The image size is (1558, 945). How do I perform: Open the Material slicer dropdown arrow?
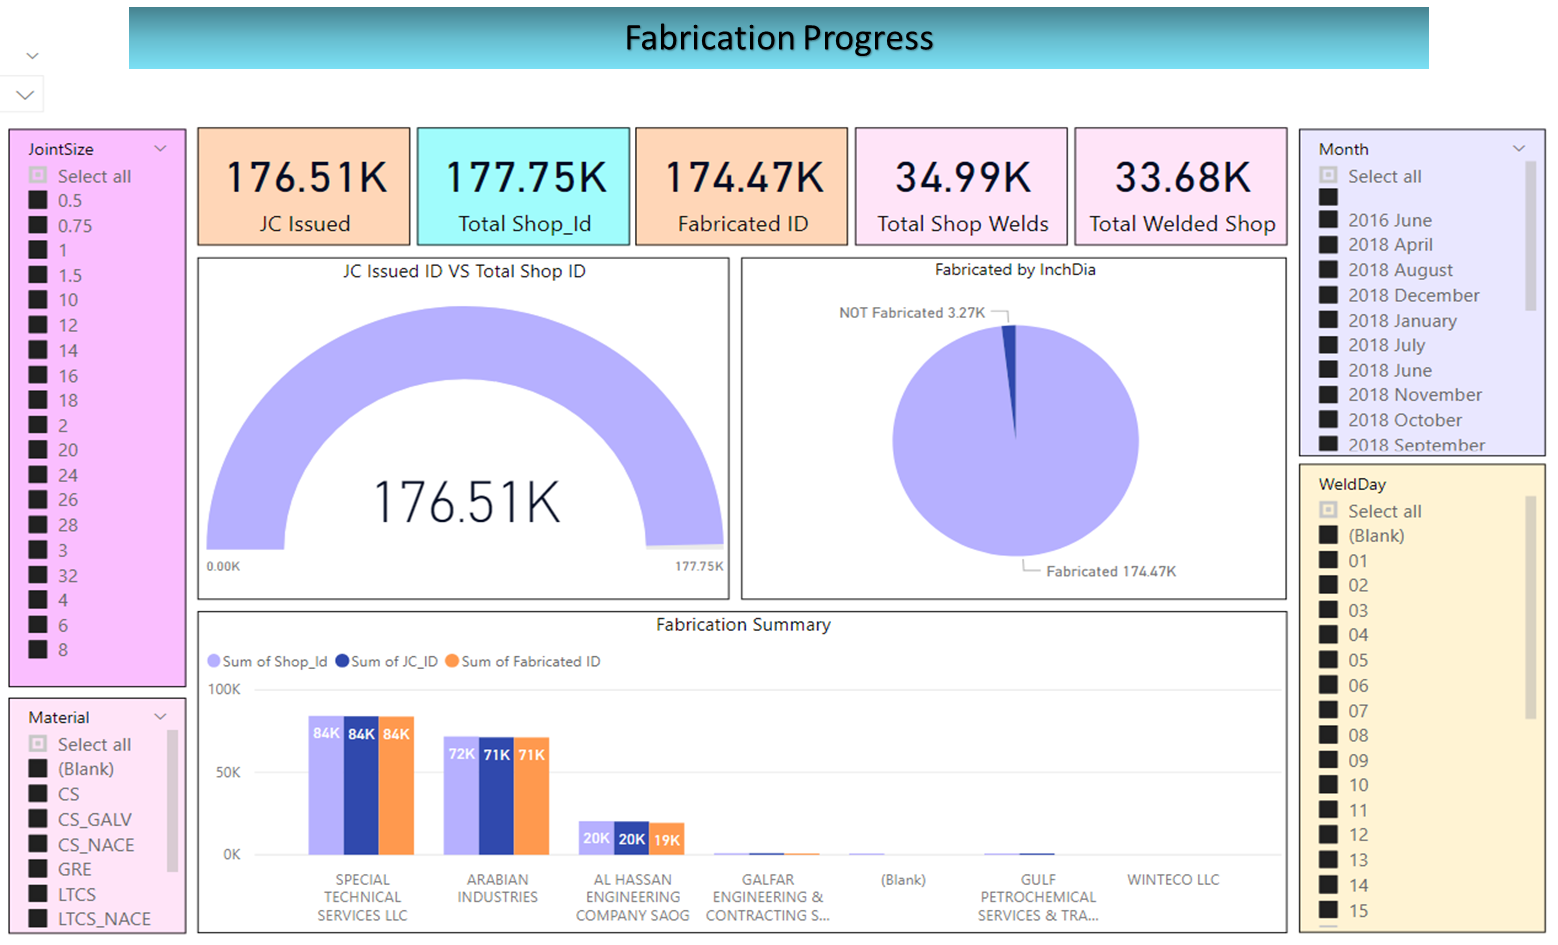click(160, 716)
